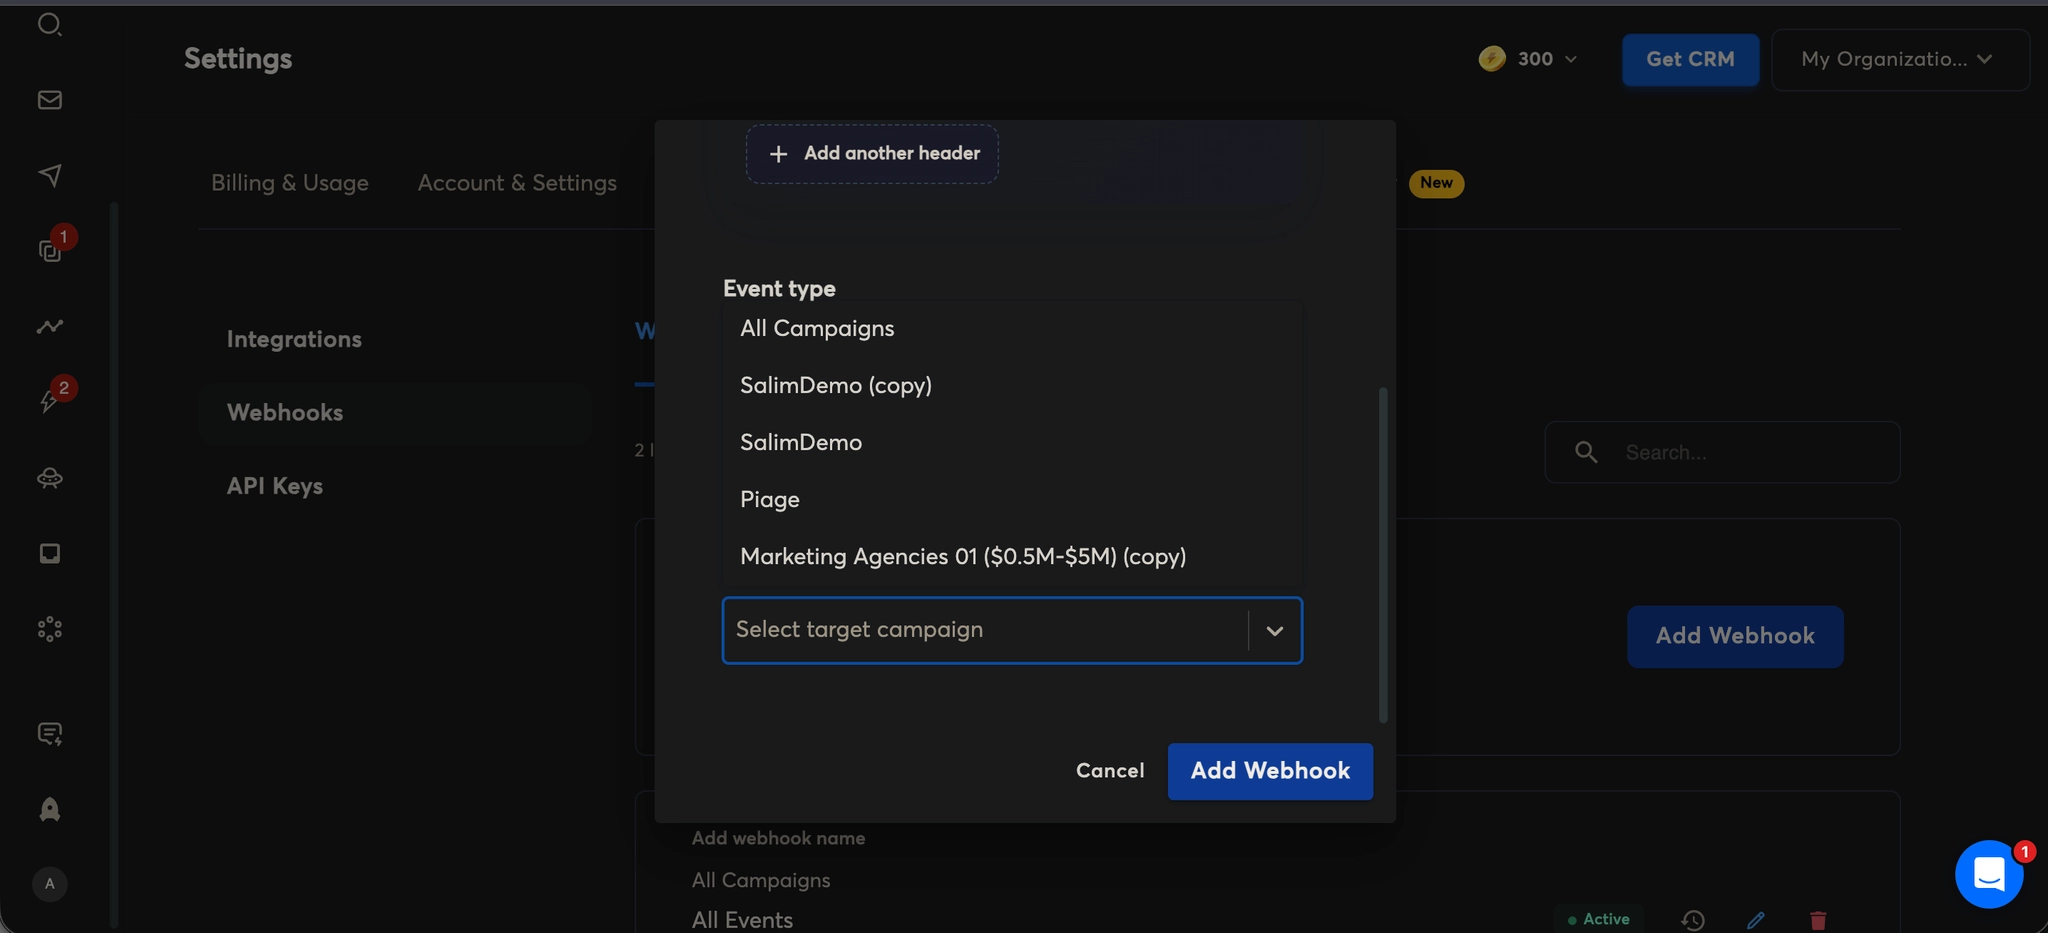2048x933 pixels.
Task: Open the UFO icon in sidebar
Action: (x=49, y=478)
